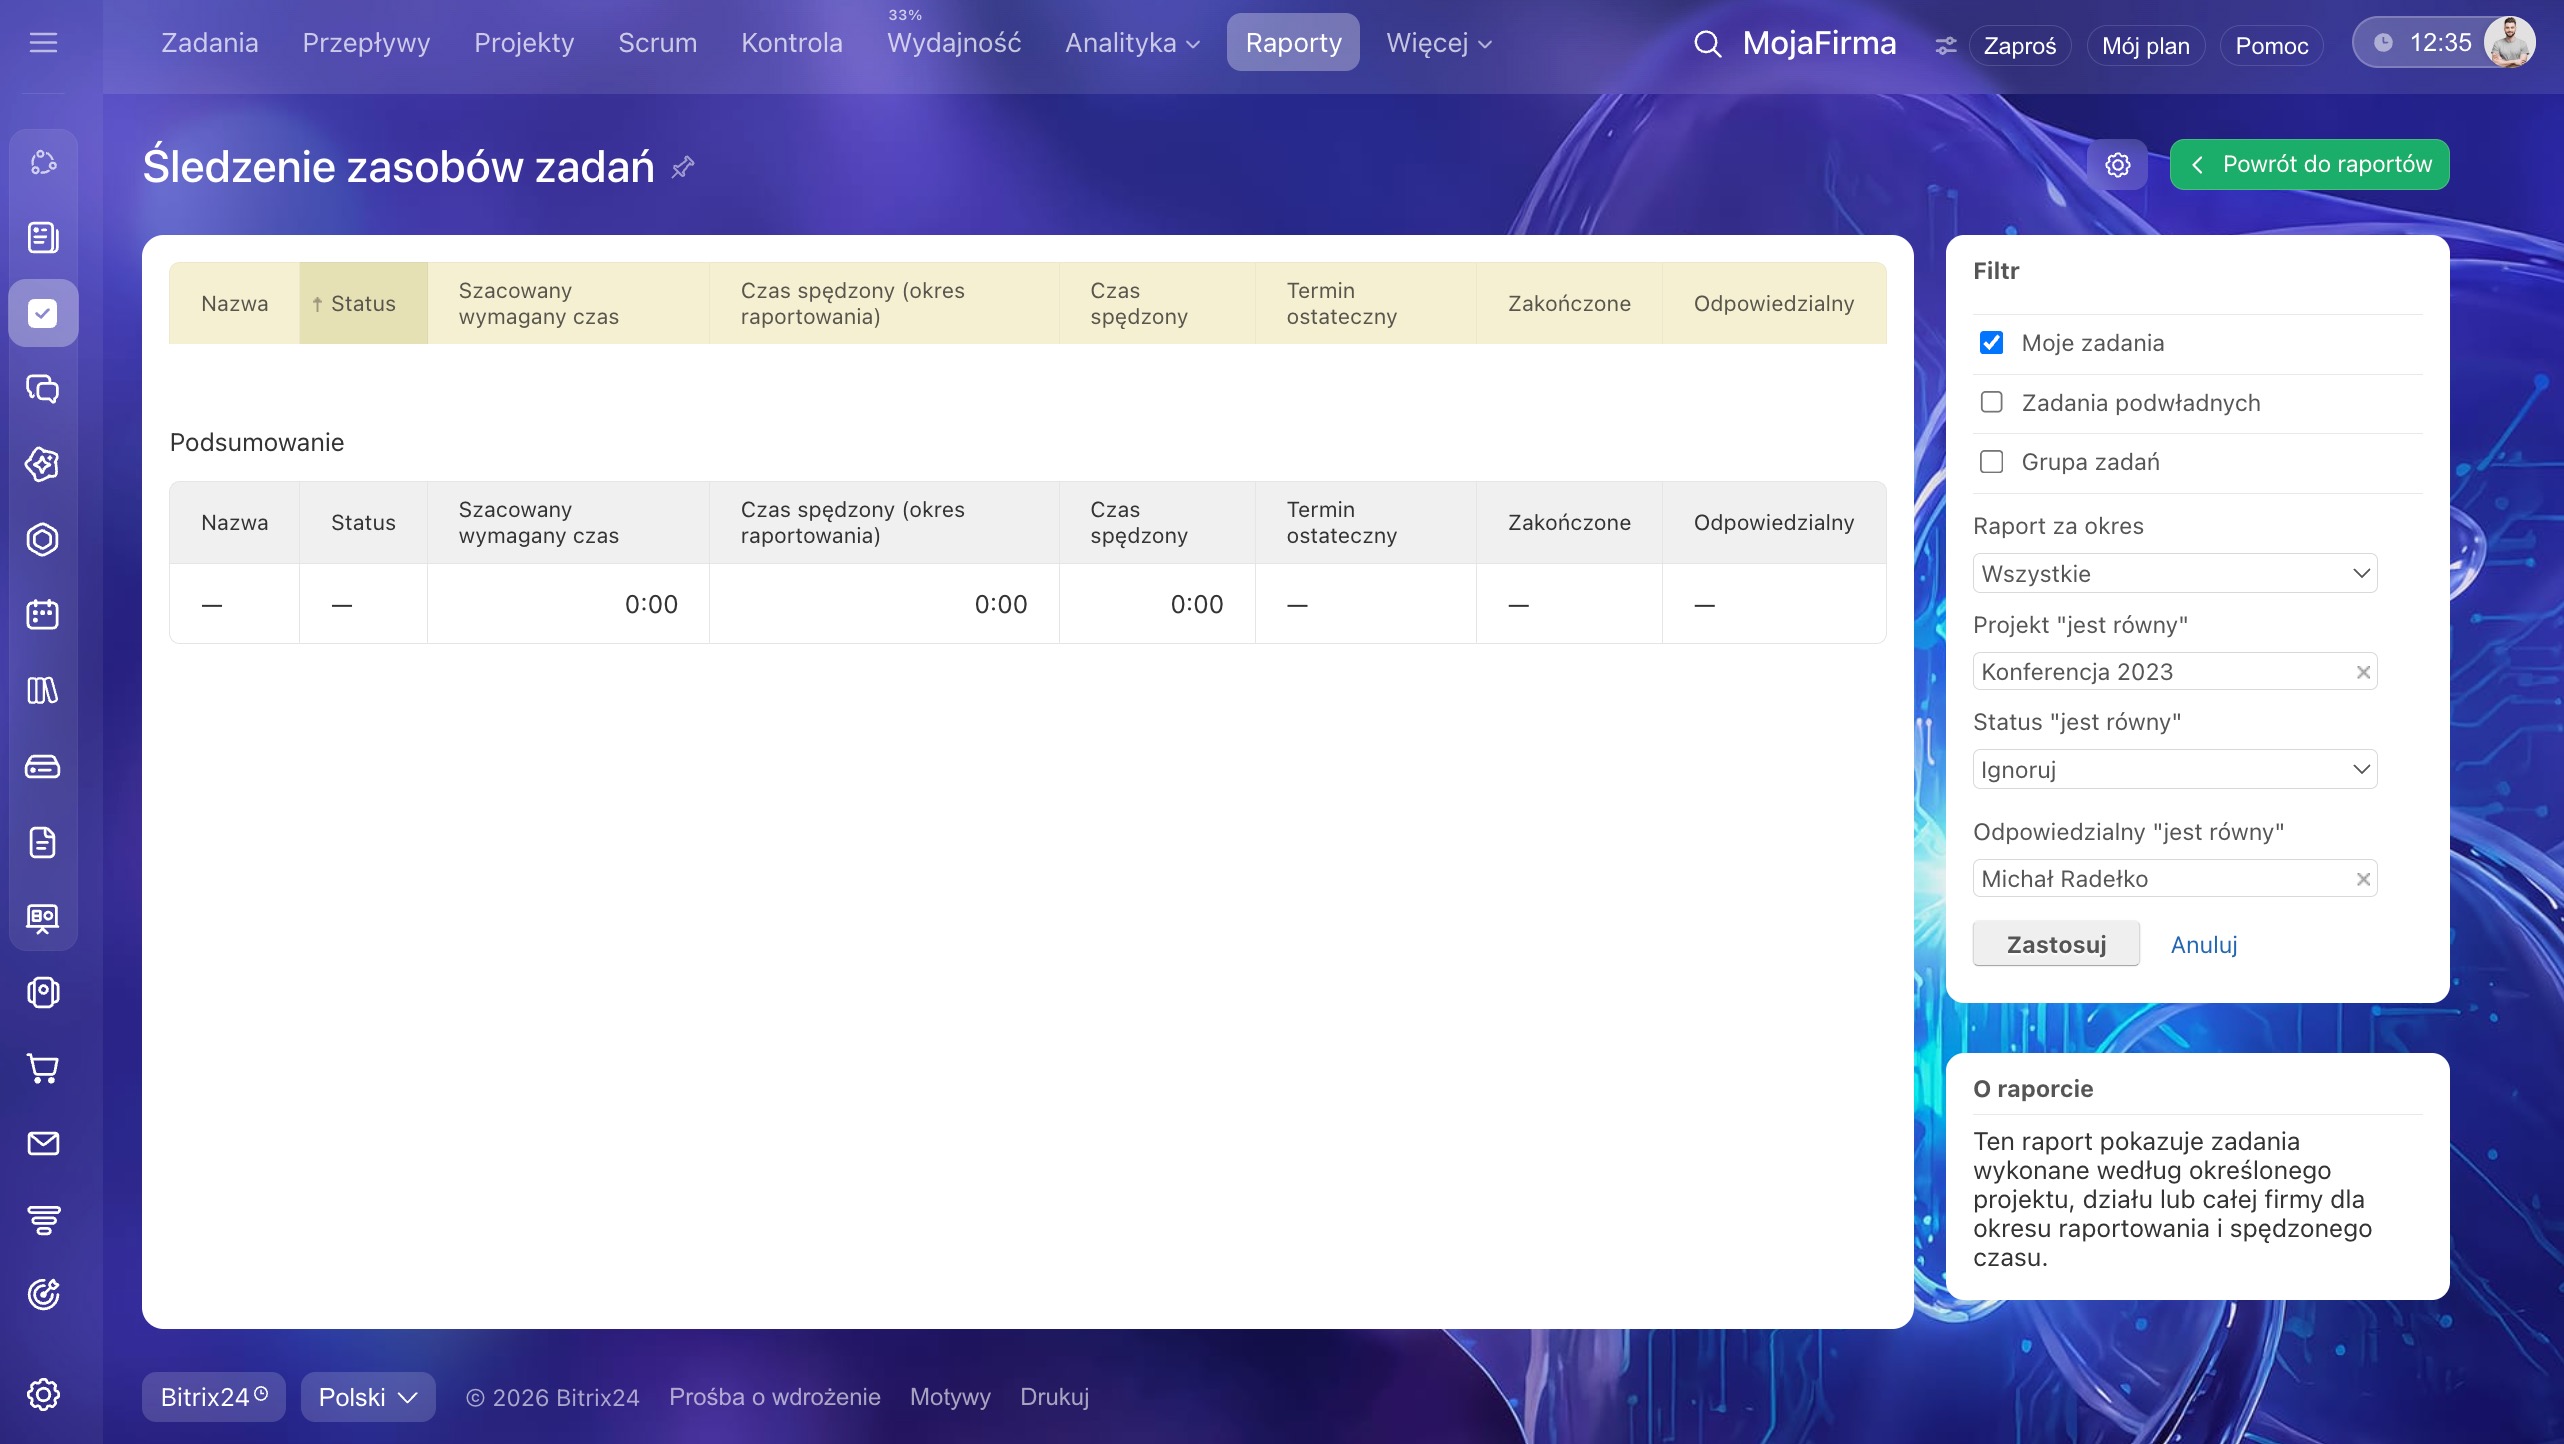Open the drive storage sidebar icon

[43, 767]
